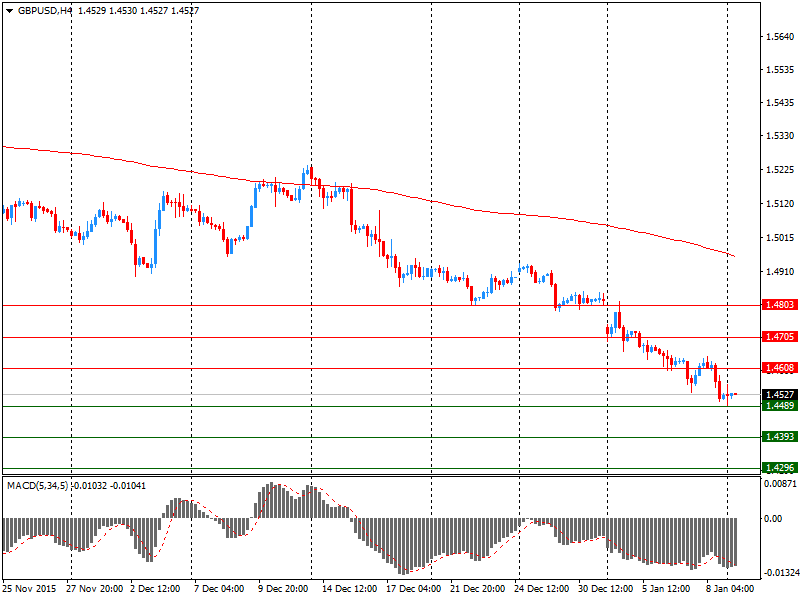Select the 1.4393 green support label
The image size is (800, 600).
(780, 437)
